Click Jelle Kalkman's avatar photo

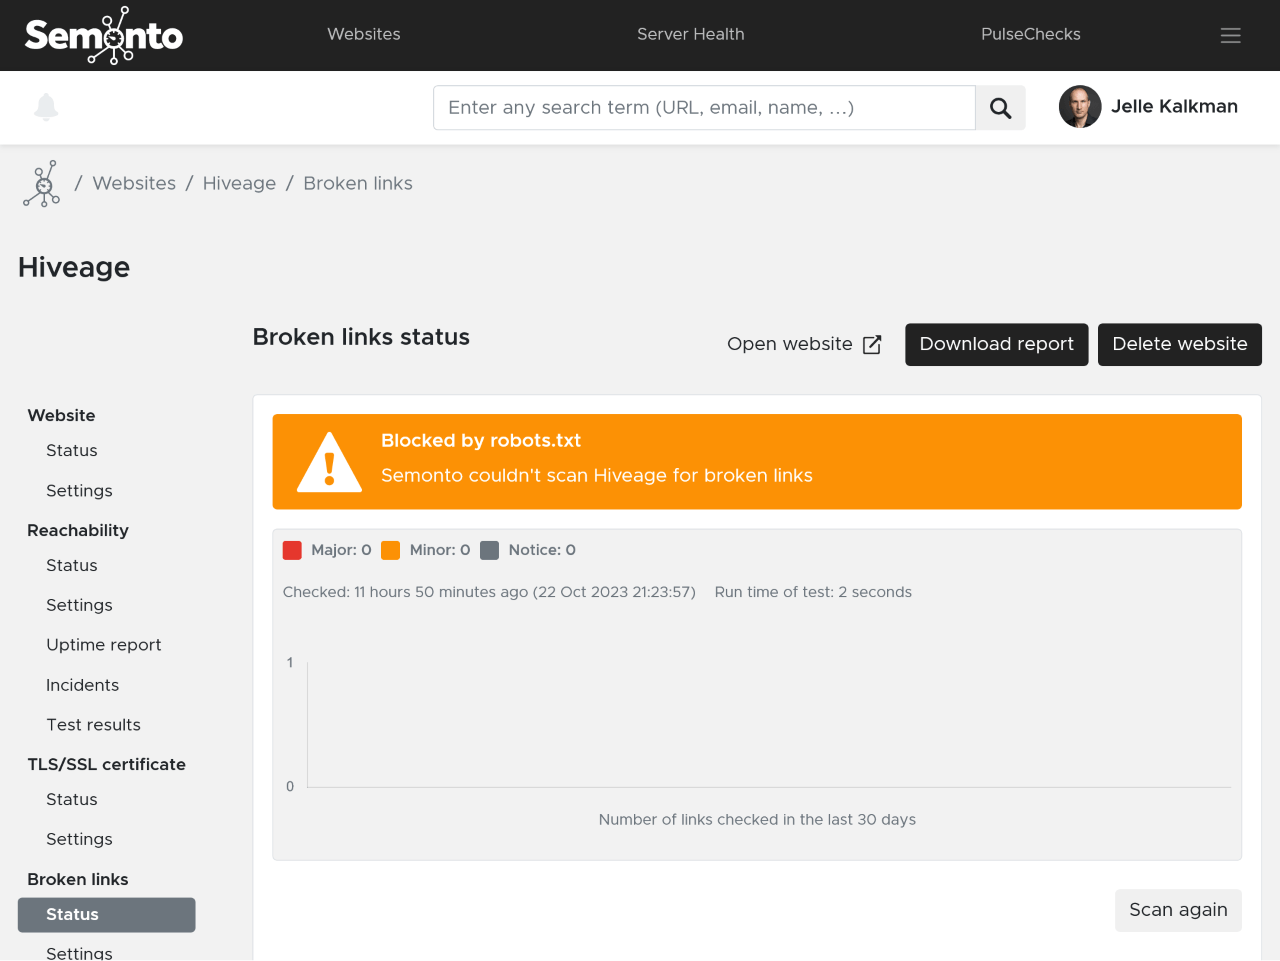click(1080, 107)
